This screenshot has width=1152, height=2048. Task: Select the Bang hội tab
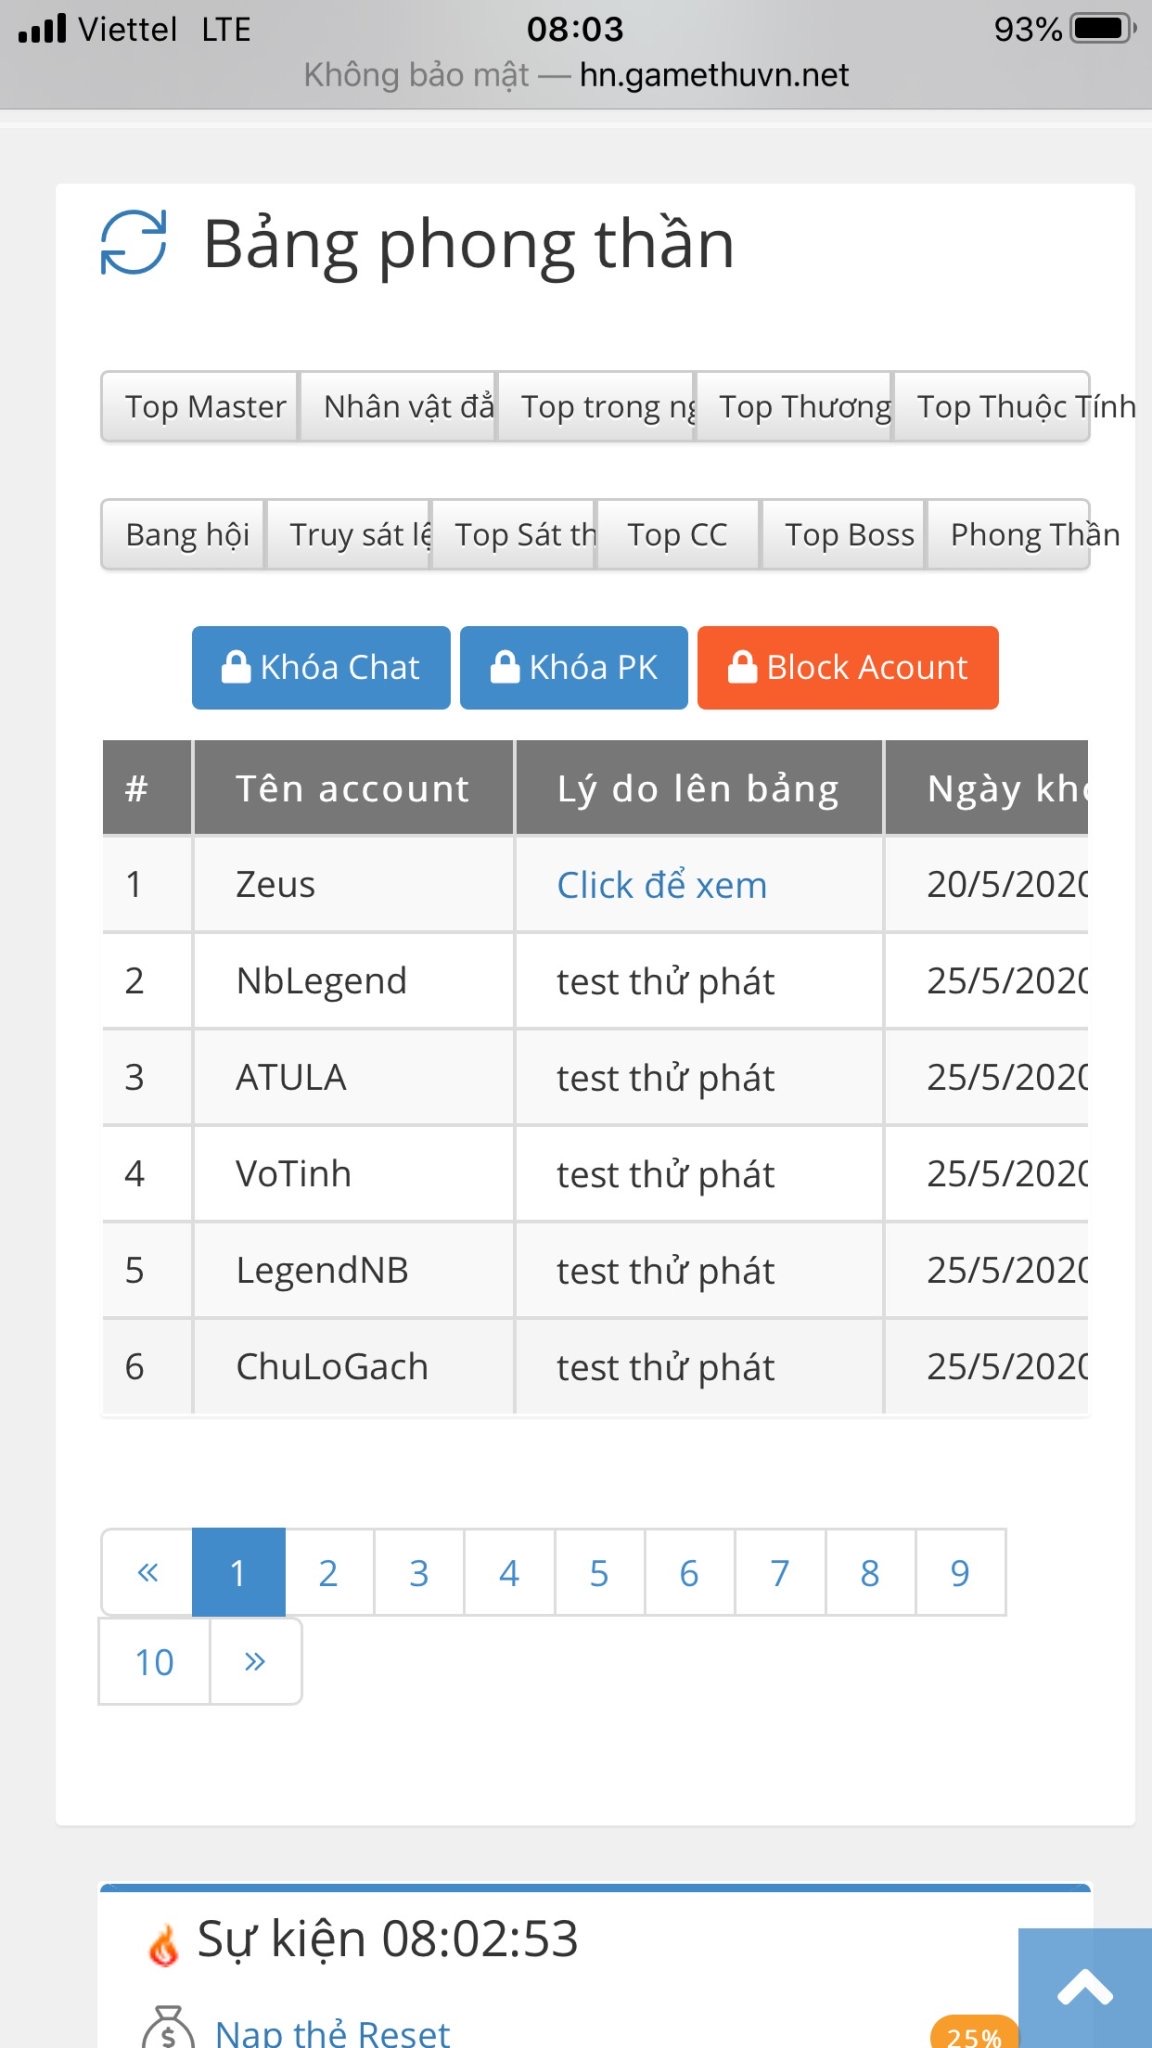pyautogui.click(x=184, y=535)
